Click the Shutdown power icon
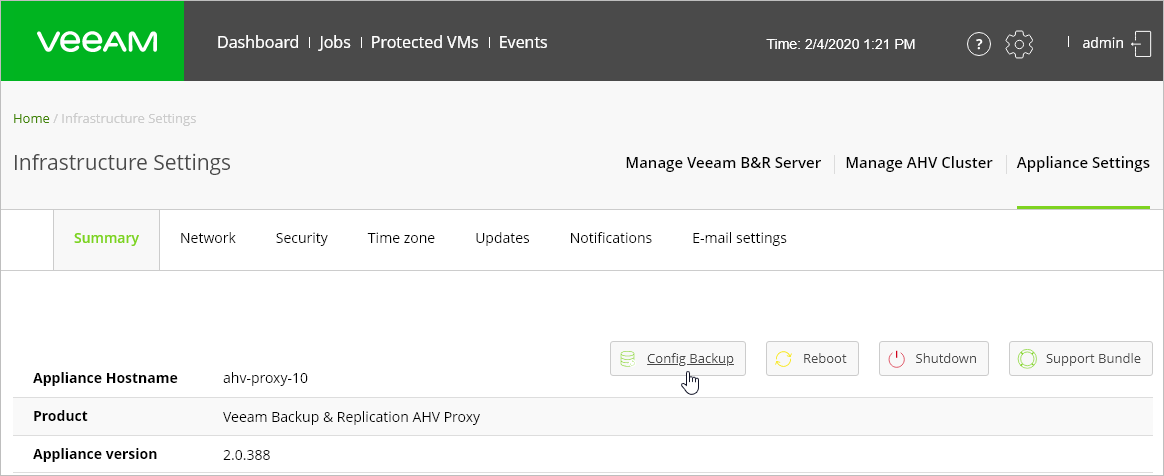 pyautogui.click(x=897, y=359)
